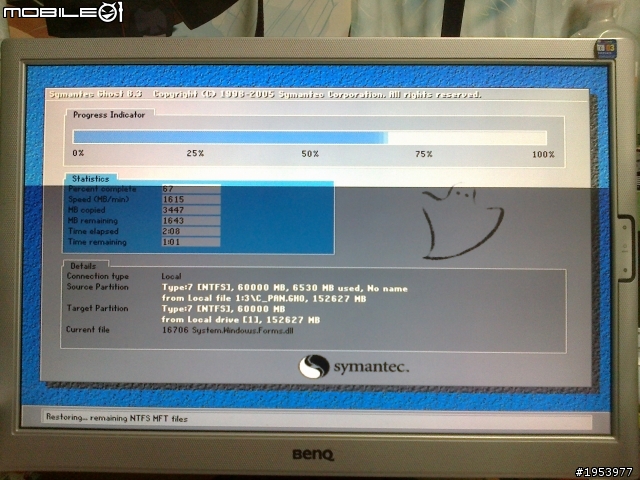This screenshot has width=640, height=480.
Task: Click the 50% progress scale marker
Action: pos(310,154)
